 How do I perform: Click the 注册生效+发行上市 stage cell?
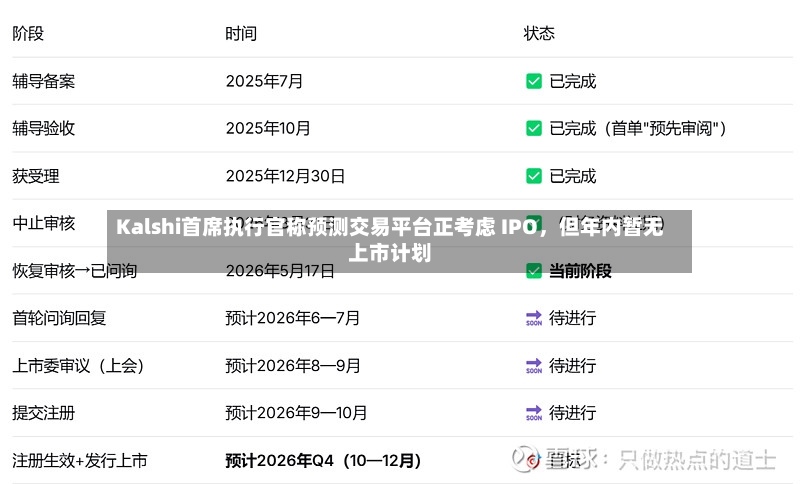point(80,461)
